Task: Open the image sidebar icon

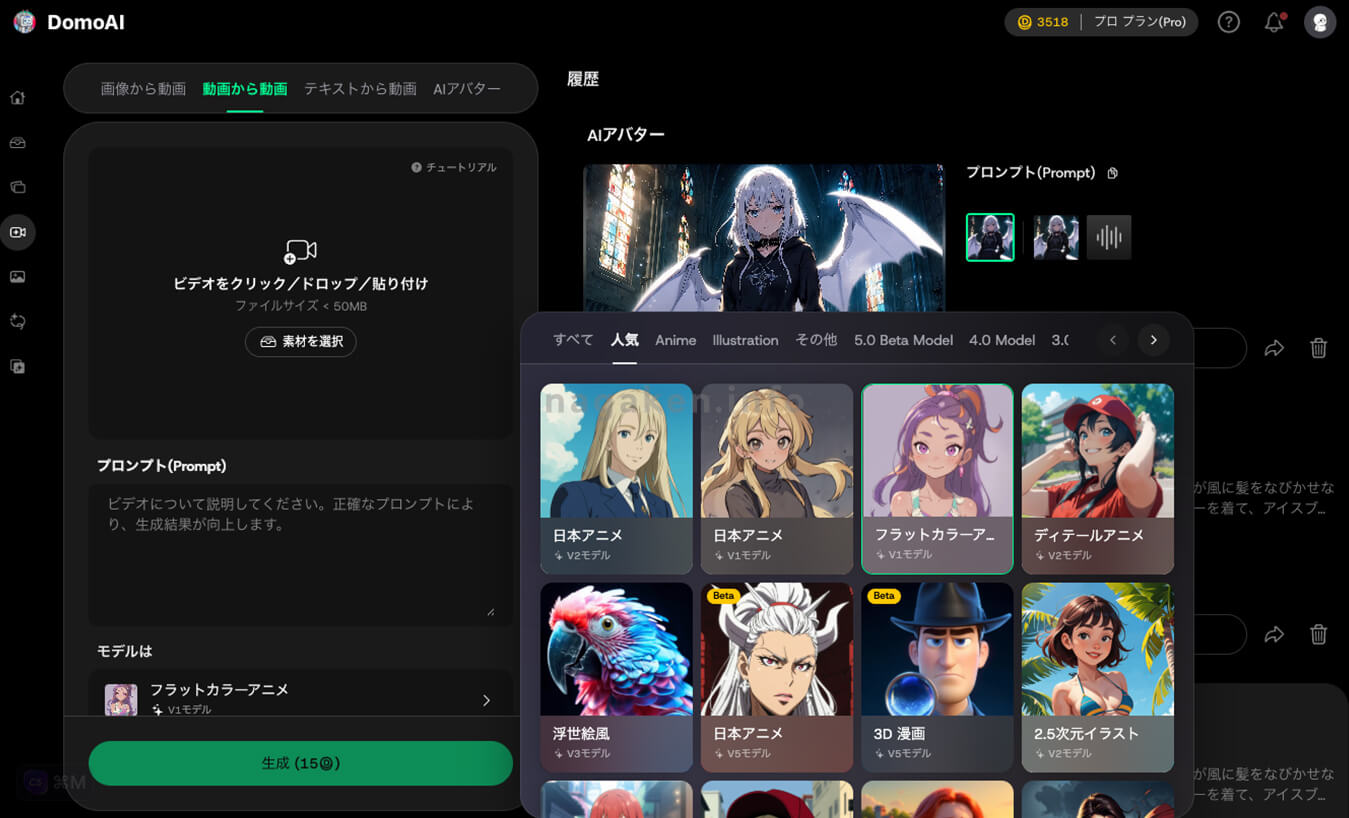Action: [x=17, y=277]
